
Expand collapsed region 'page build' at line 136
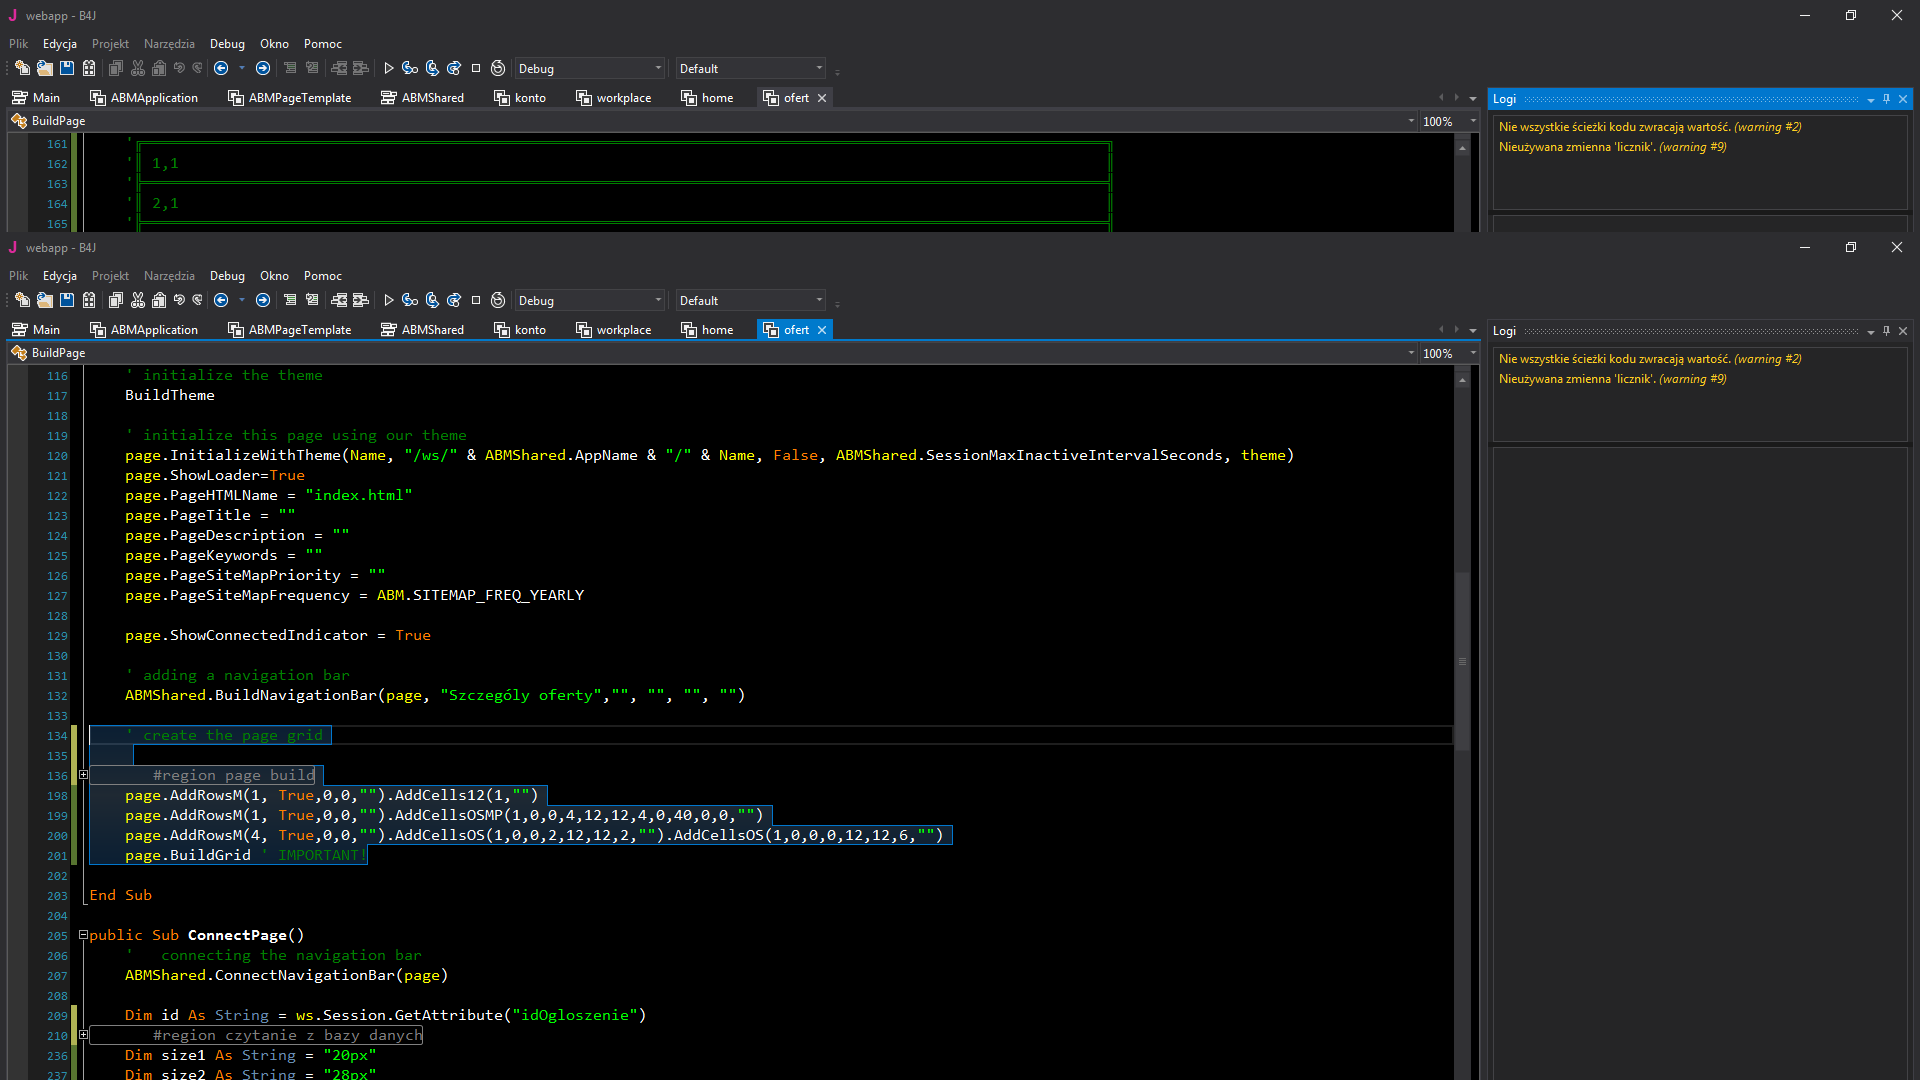(84, 775)
